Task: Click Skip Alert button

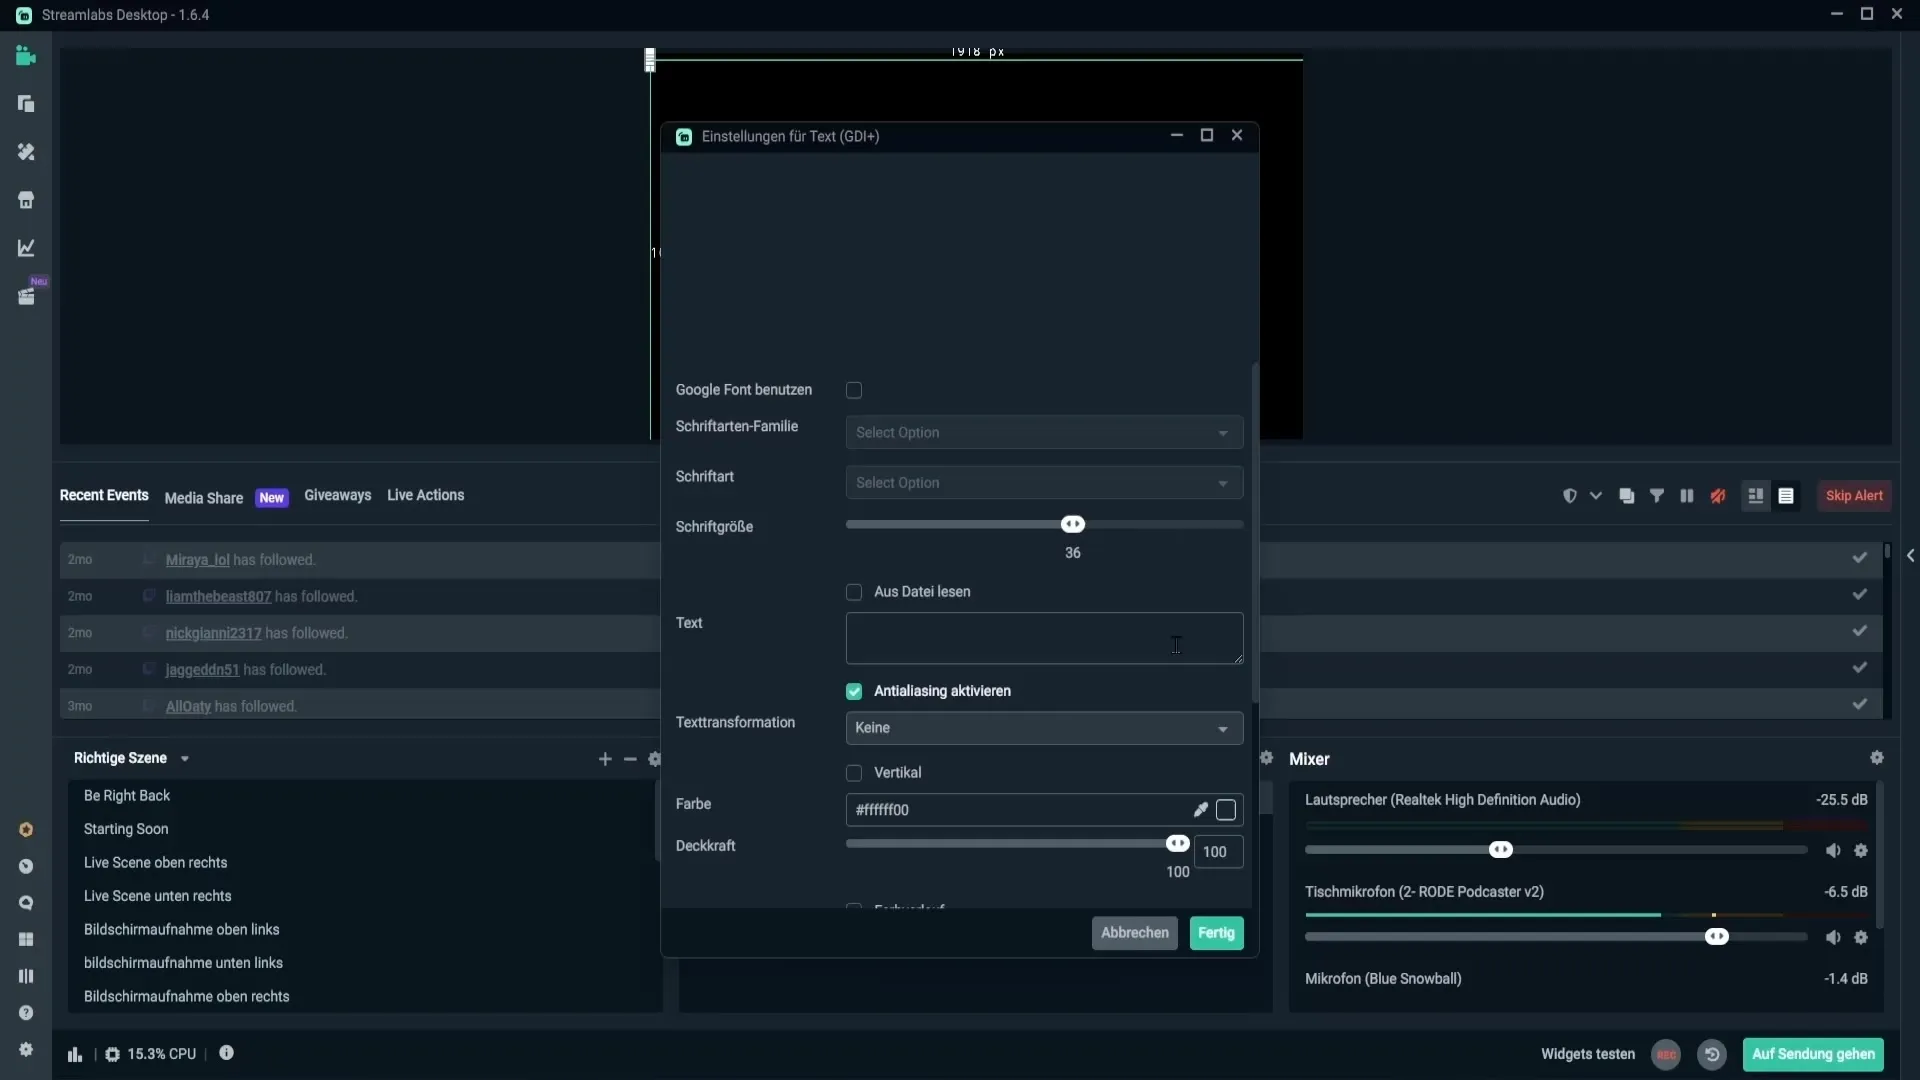Action: tap(1854, 496)
